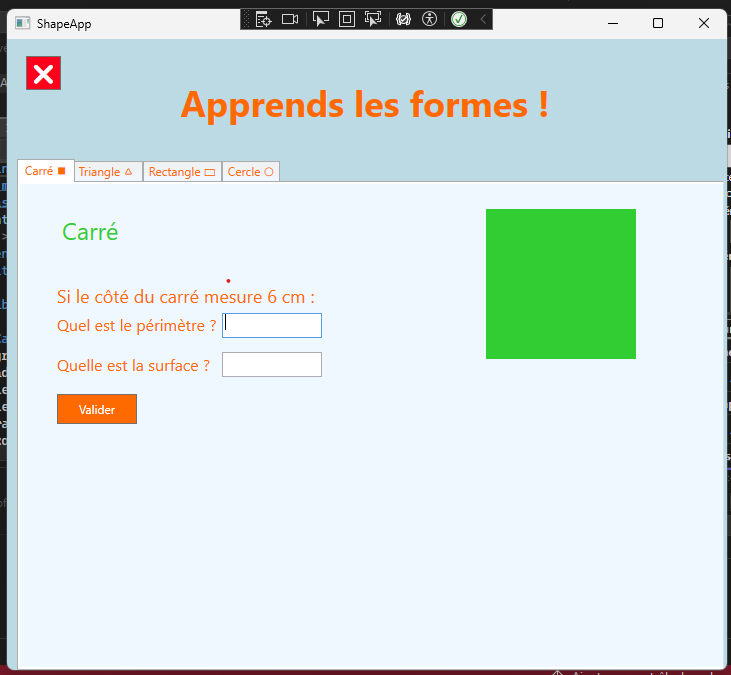Switch to the Triangle tab
The height and width of the screenshot is (675, 731).
(108, 172)
